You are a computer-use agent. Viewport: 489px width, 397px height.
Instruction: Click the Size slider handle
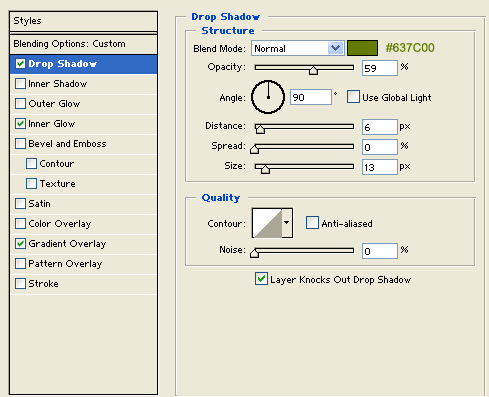pos(265,169)
